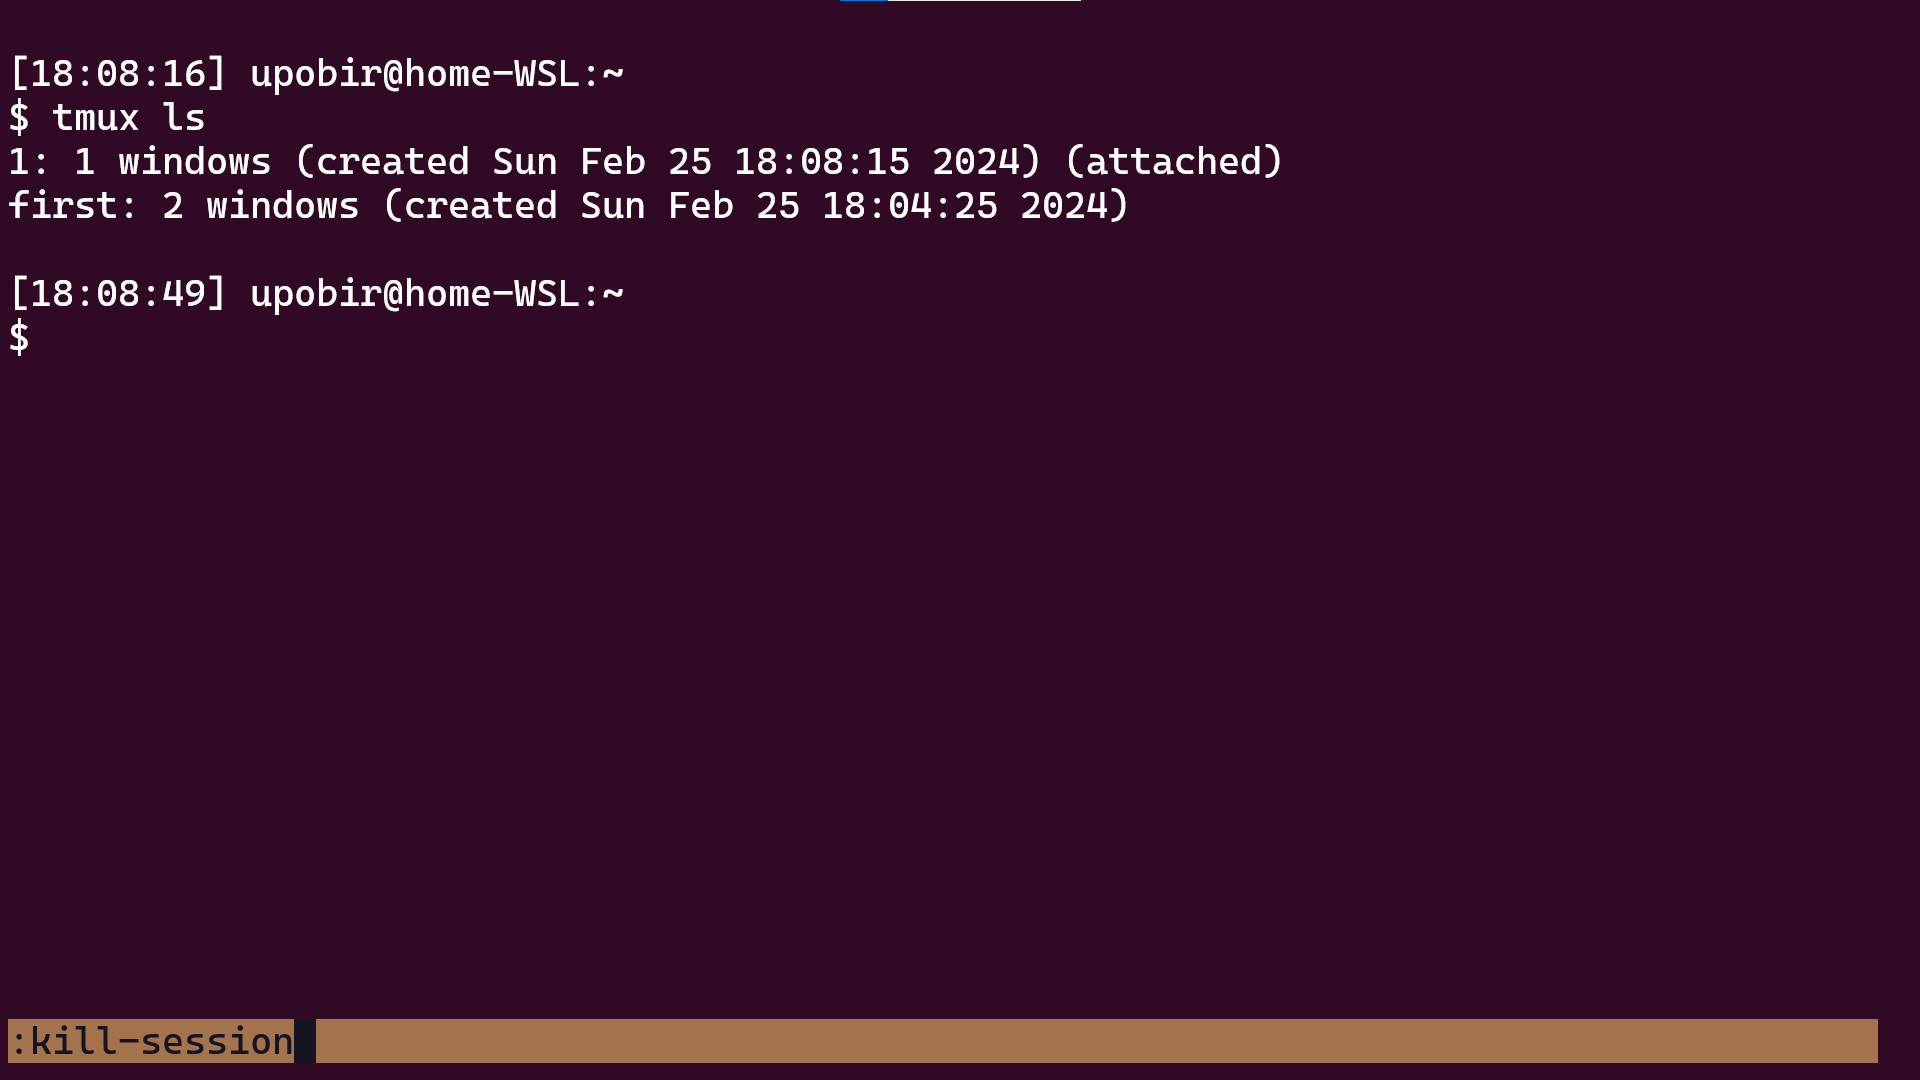Click the 18:08:15 creation time
Viewport: 1920px width, 1080px height.
point(821,162)
